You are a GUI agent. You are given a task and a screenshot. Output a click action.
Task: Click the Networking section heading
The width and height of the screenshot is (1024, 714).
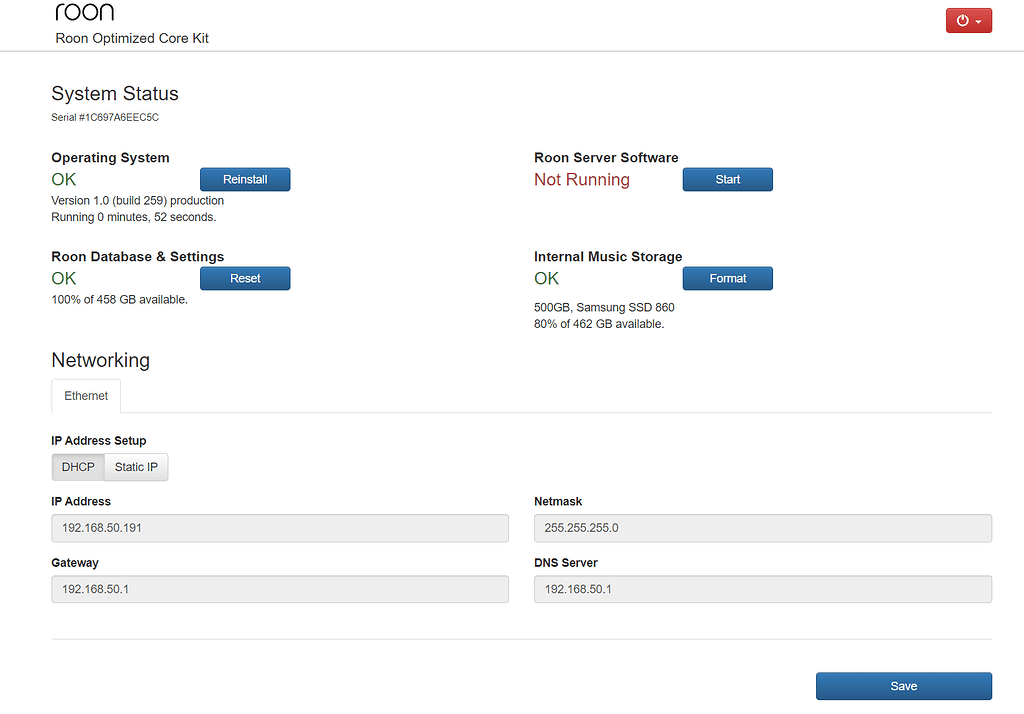tap(100, 360)
